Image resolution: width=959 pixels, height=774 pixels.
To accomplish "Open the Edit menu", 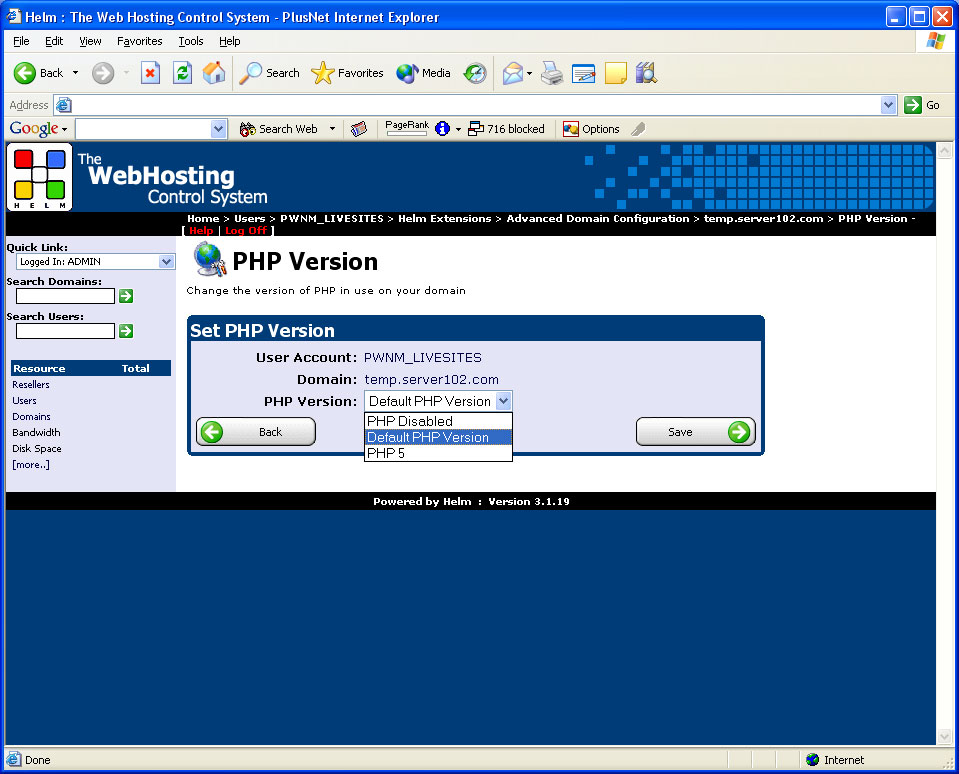I will (54, 41).
